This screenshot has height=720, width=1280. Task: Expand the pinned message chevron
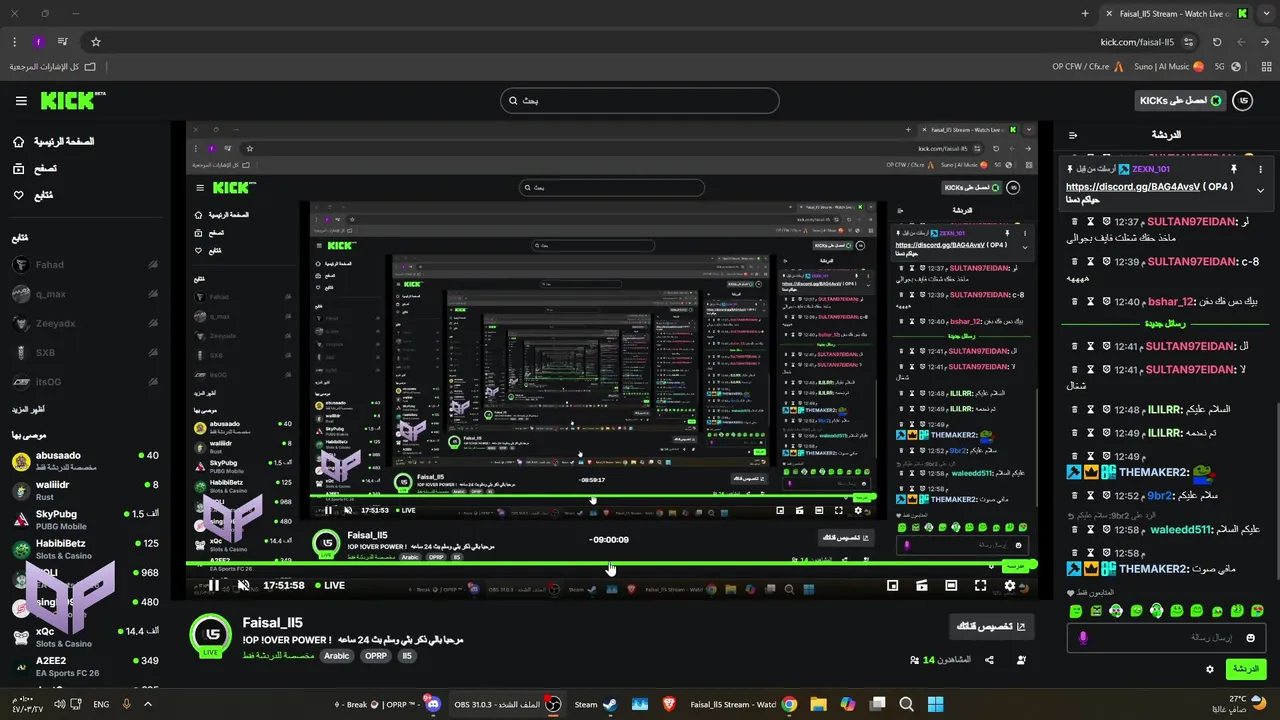[1260, 190]
